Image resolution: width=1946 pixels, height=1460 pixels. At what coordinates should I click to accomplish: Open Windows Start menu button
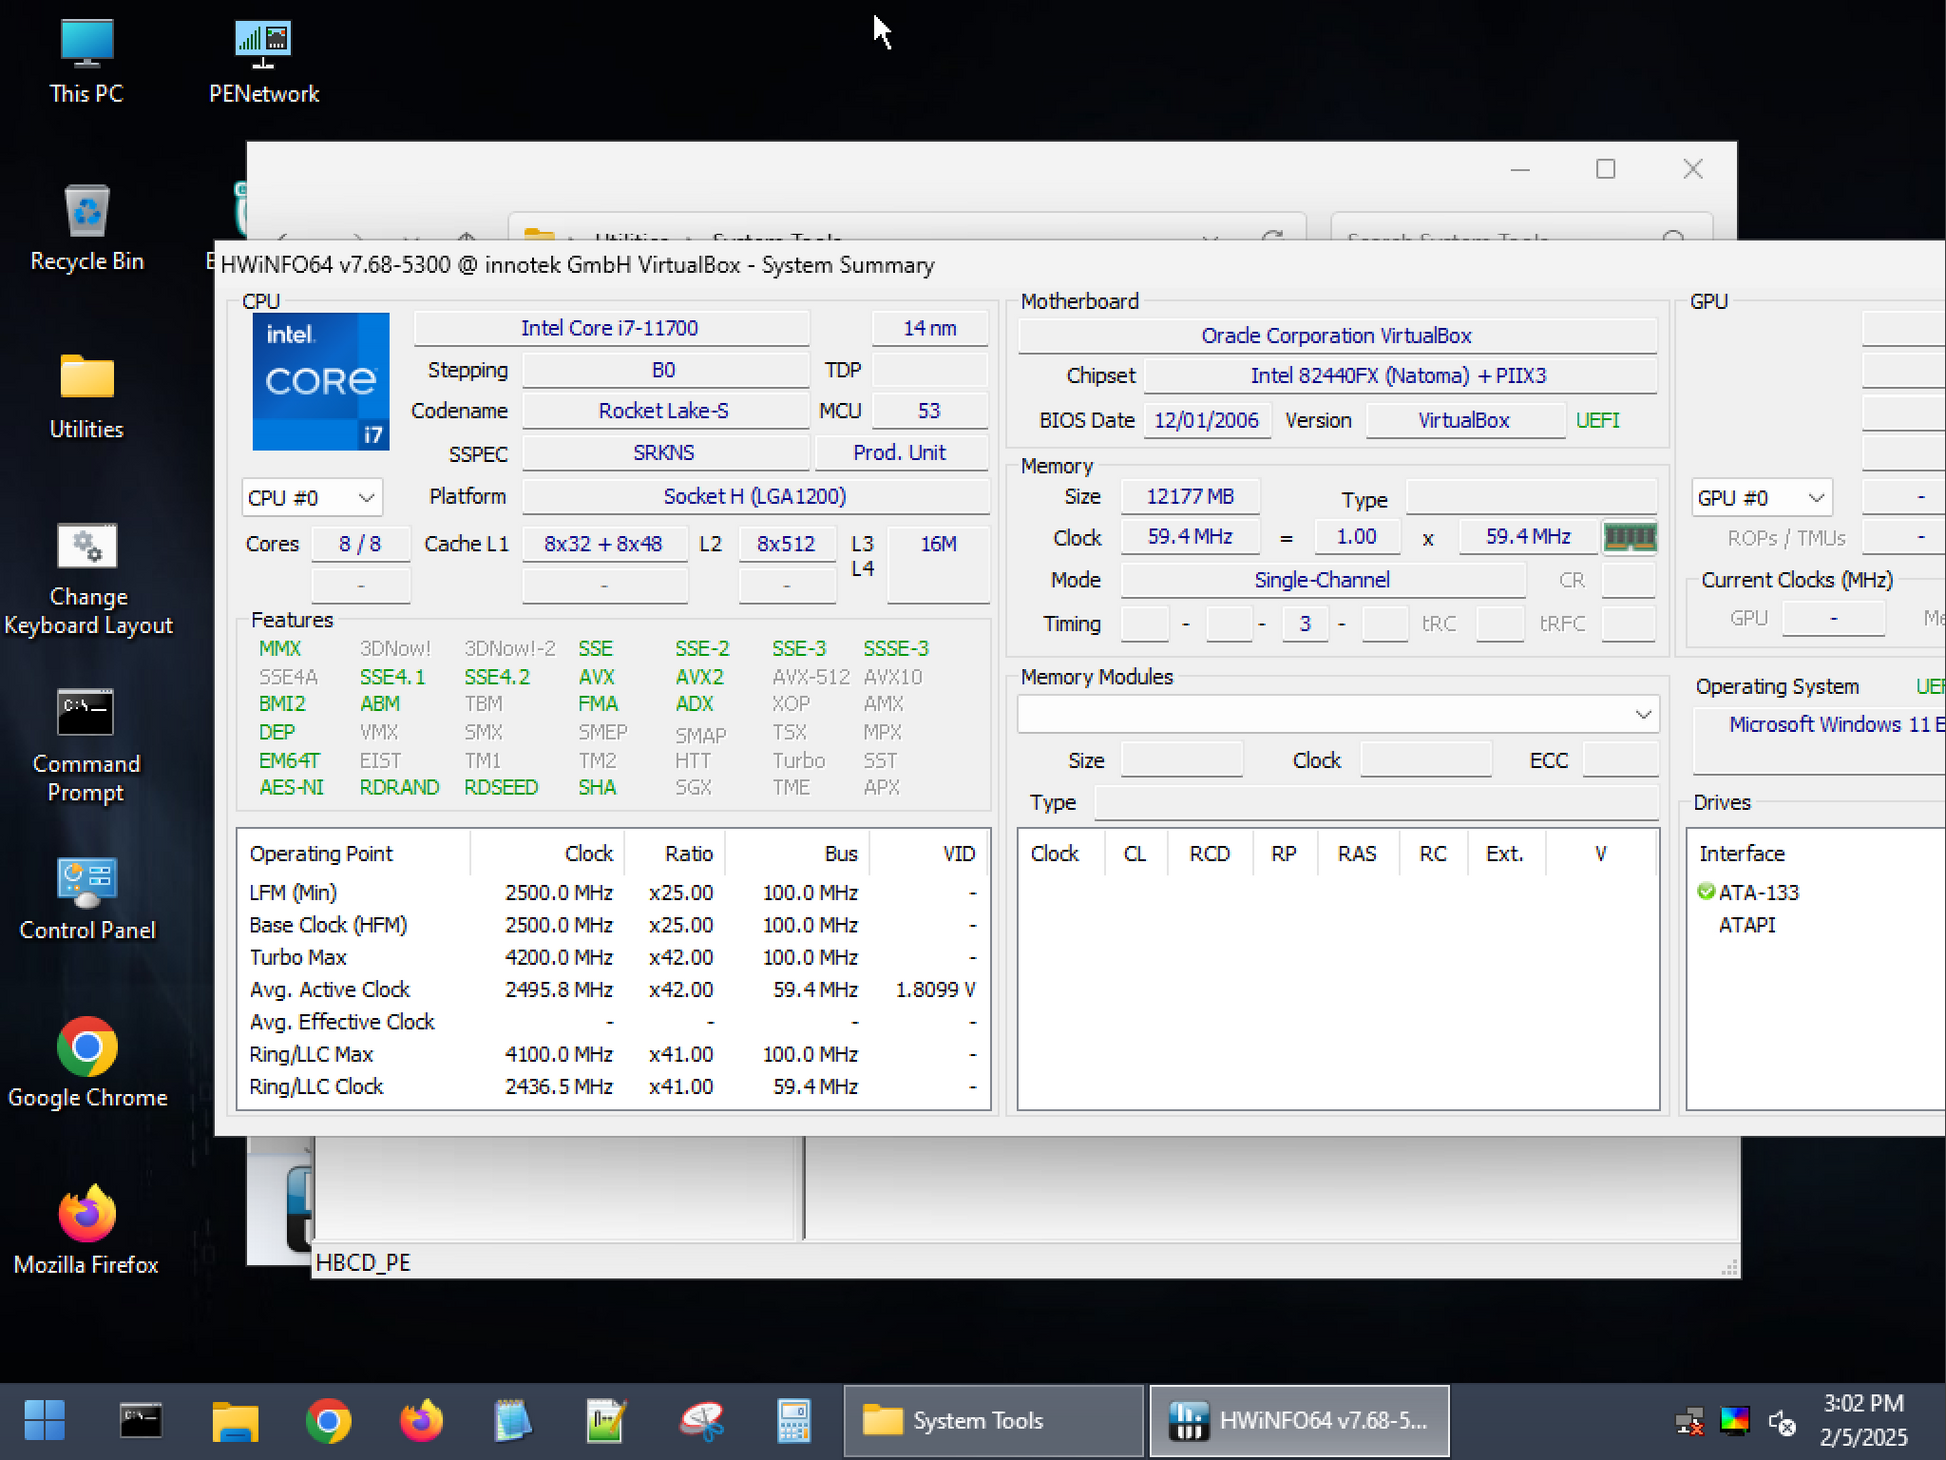pos(45,1420)
